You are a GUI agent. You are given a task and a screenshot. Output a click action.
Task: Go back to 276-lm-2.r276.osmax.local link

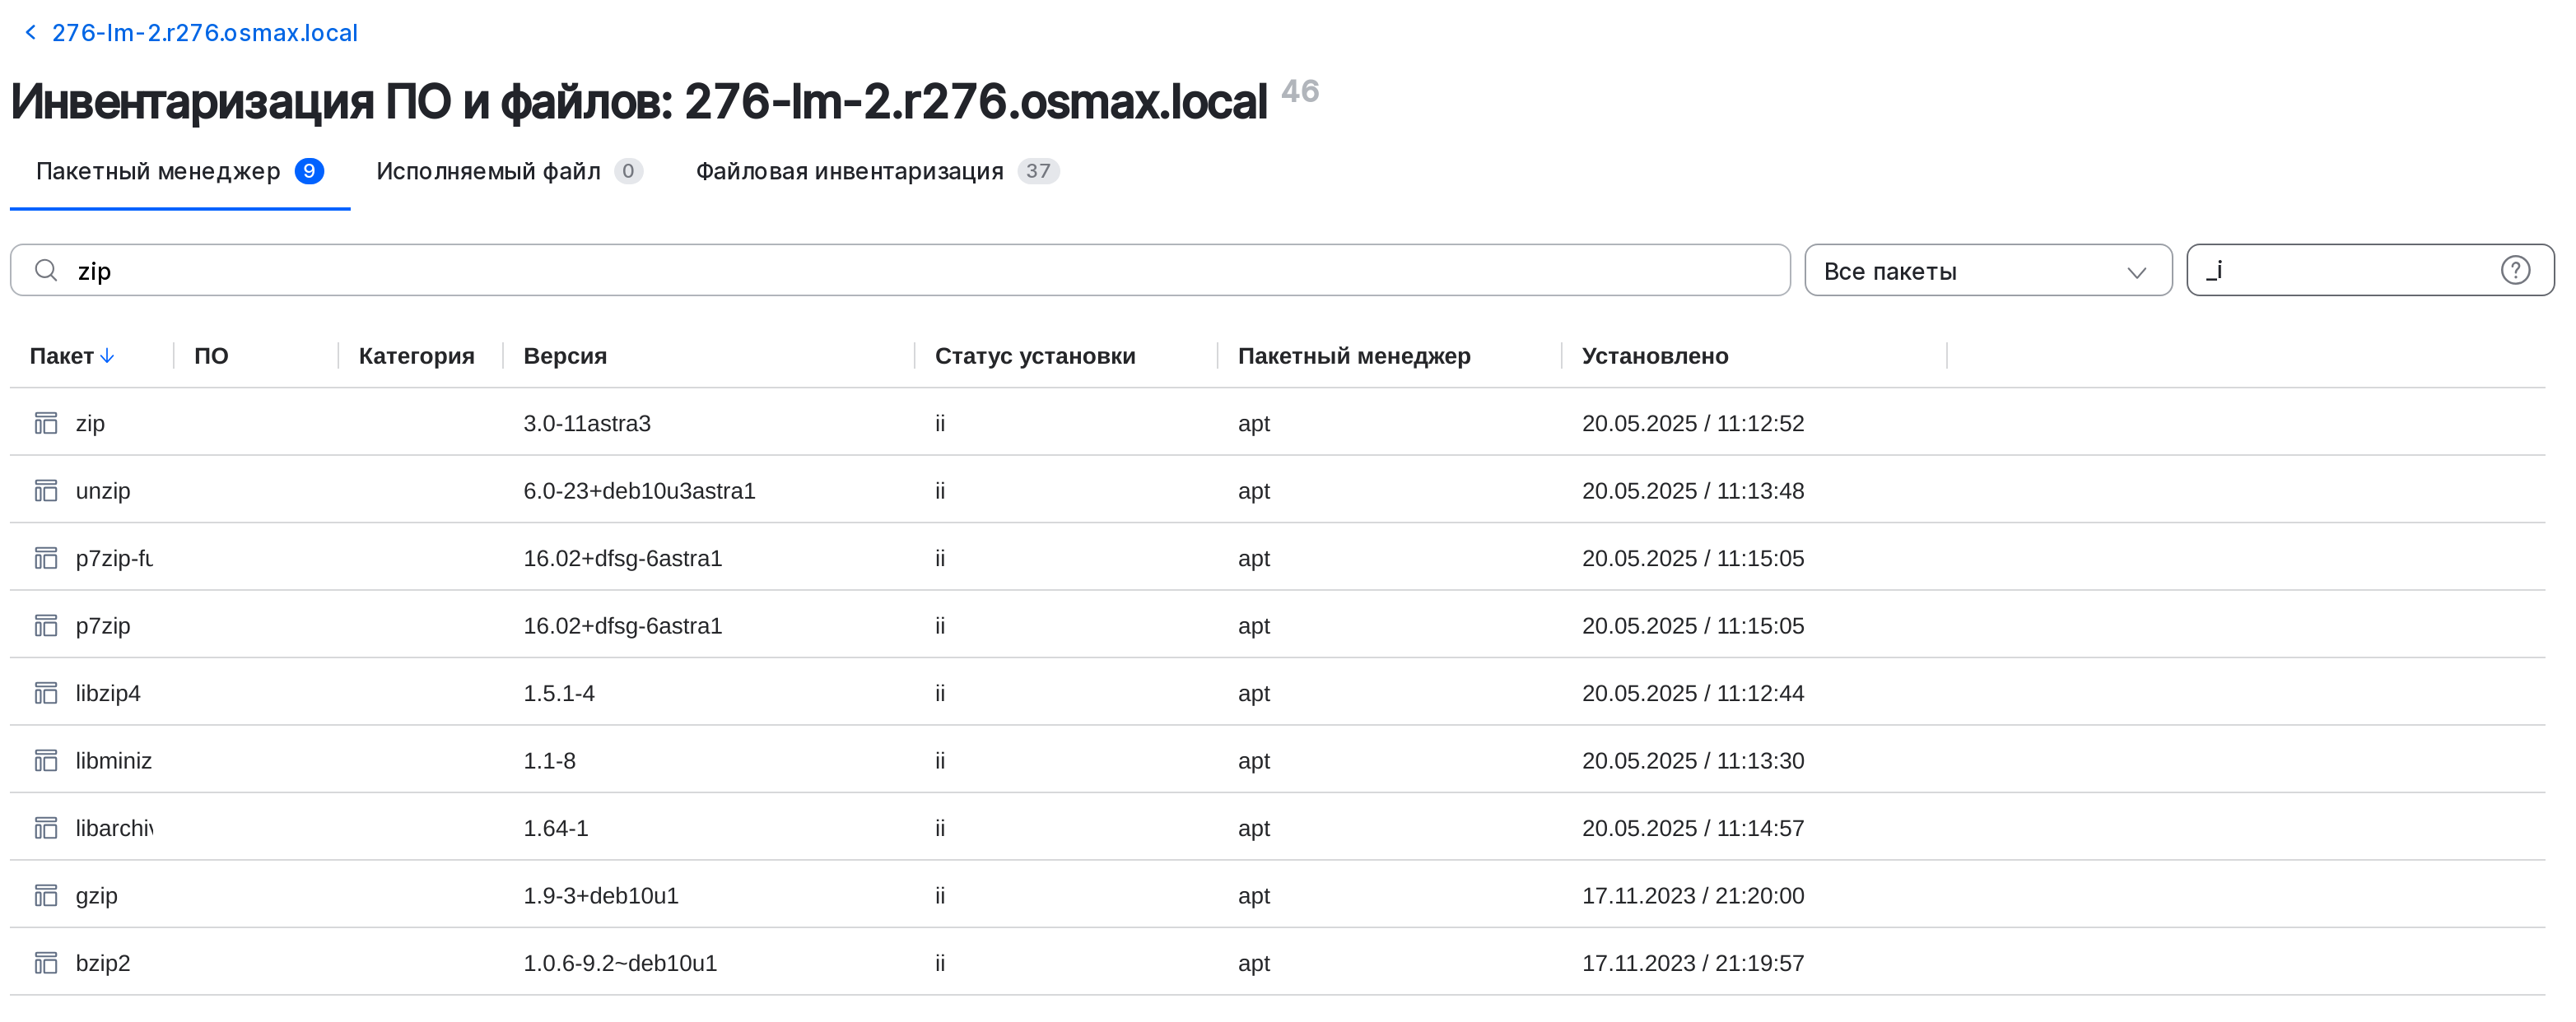204,33
